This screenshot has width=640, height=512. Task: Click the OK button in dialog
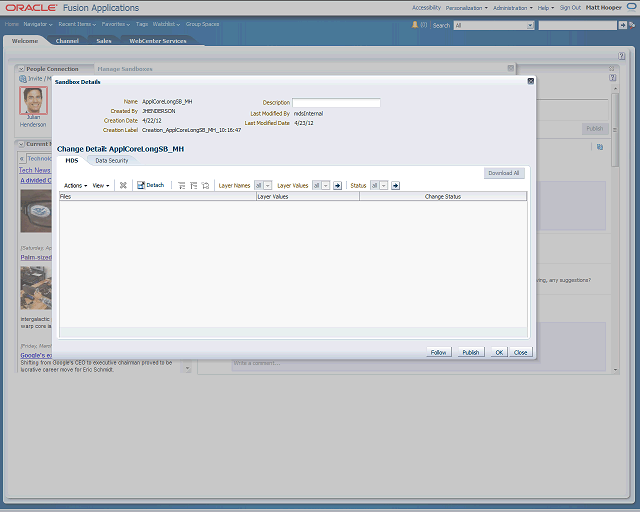coord(499,352)
